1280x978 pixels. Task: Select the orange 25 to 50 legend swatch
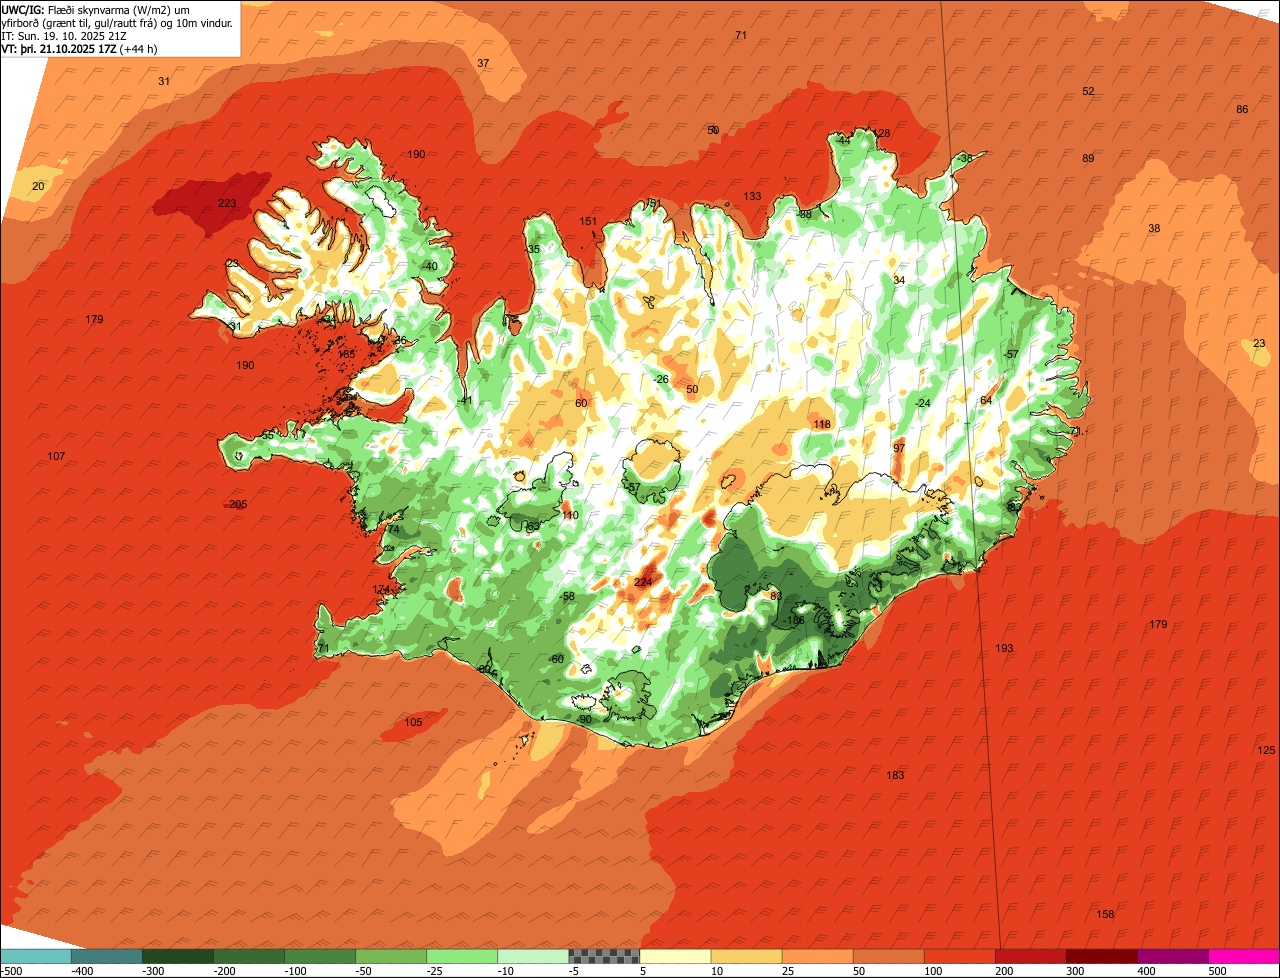coord(817,955)
